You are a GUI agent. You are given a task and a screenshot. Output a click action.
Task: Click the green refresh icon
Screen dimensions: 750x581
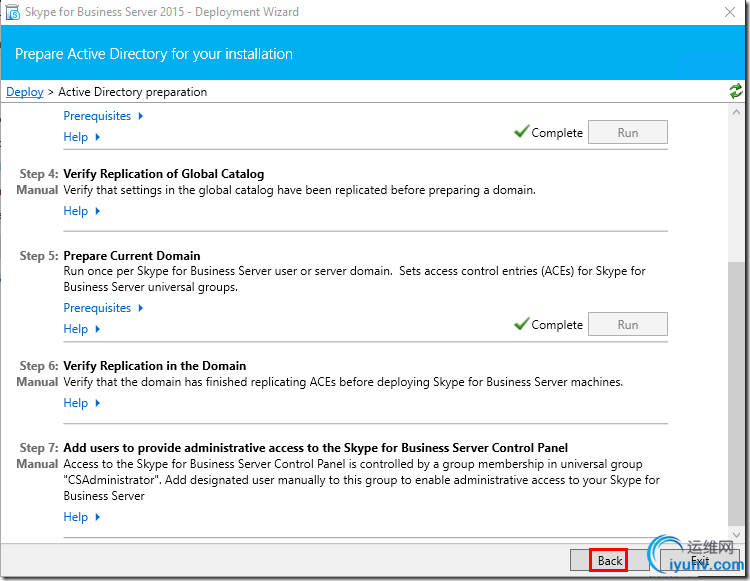click(736, 91)
